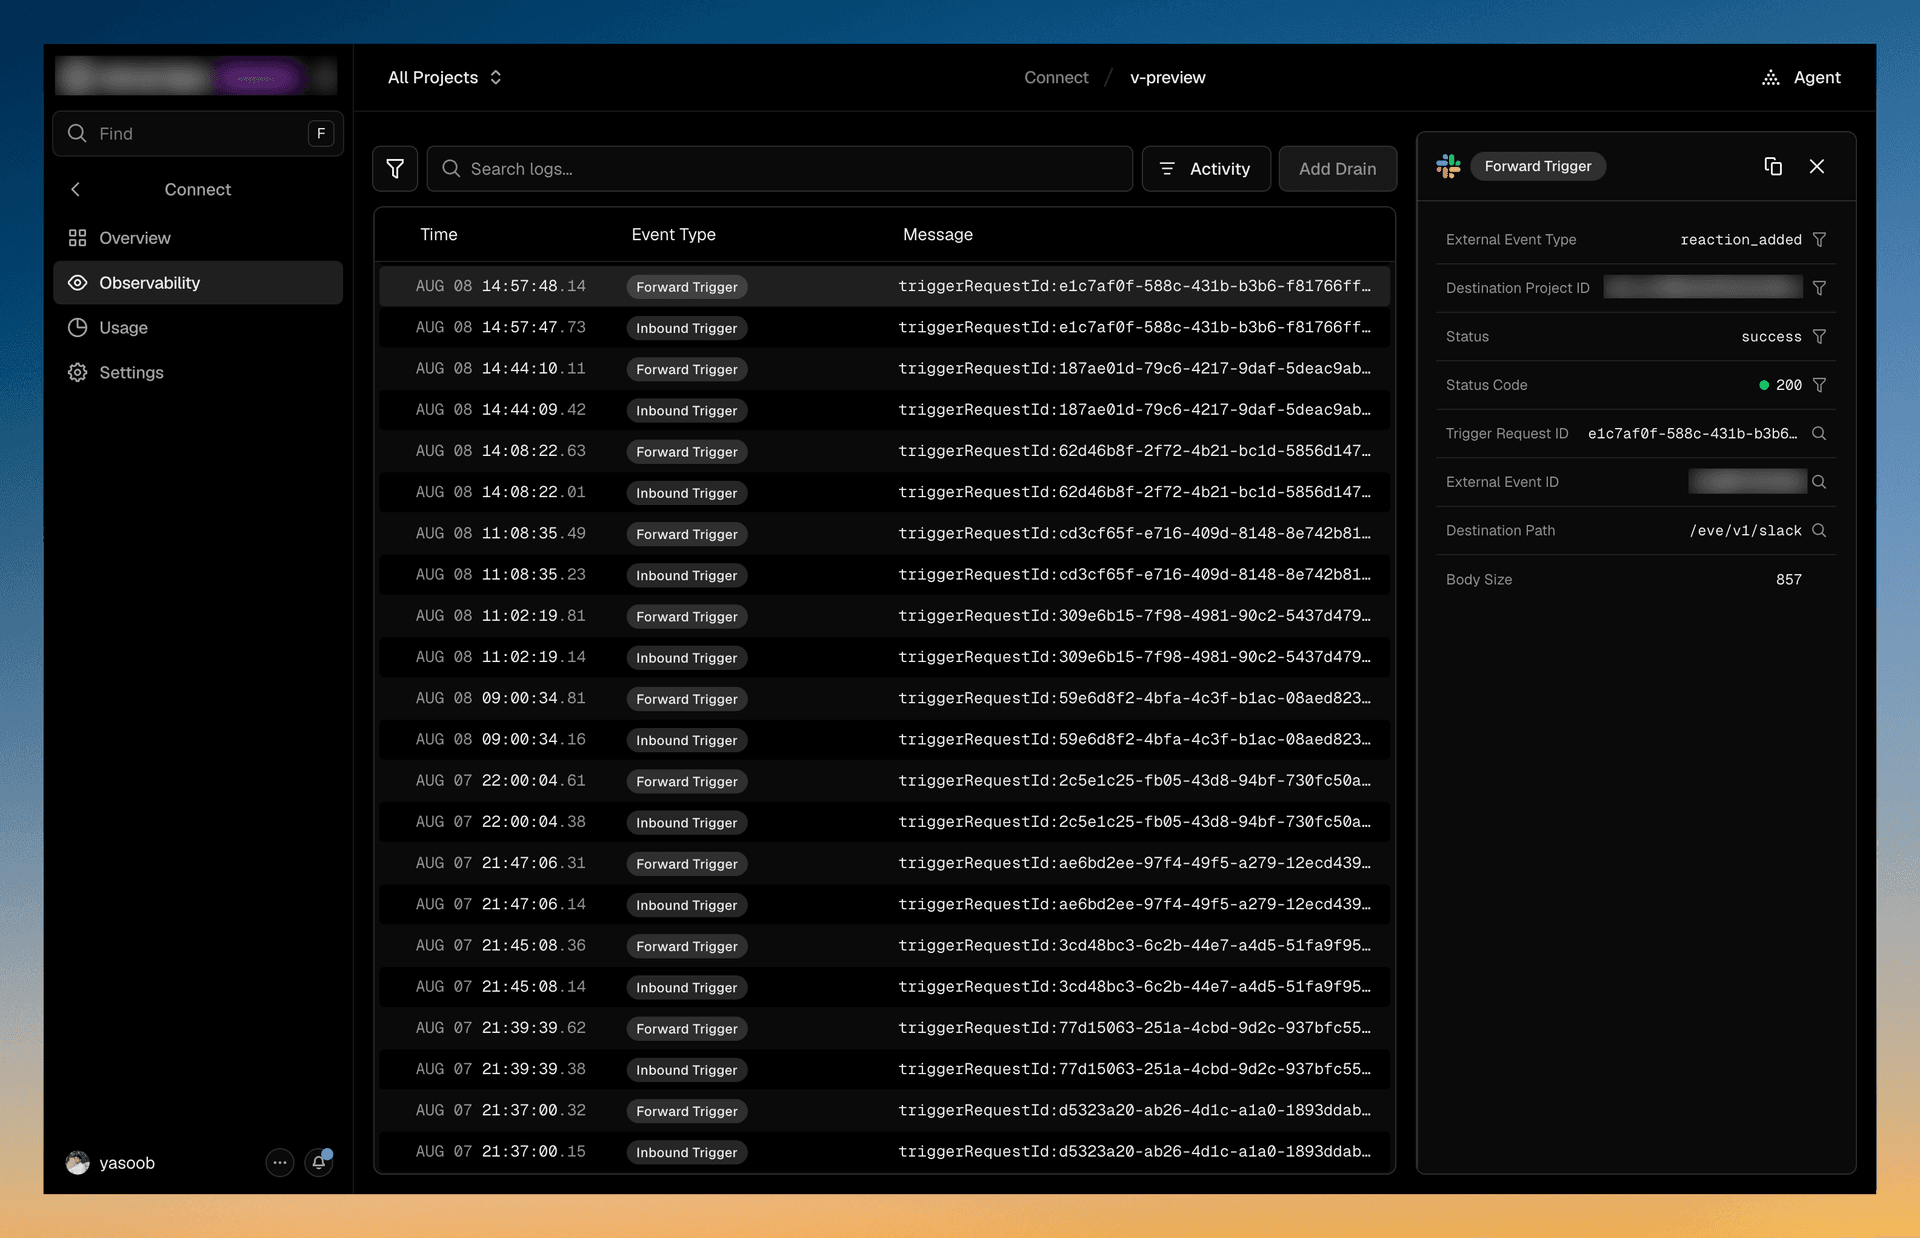Click the Body Size value 857
This screenshot has width=1920, height=1238.
pyautogui.click(x=1789, y=579)
